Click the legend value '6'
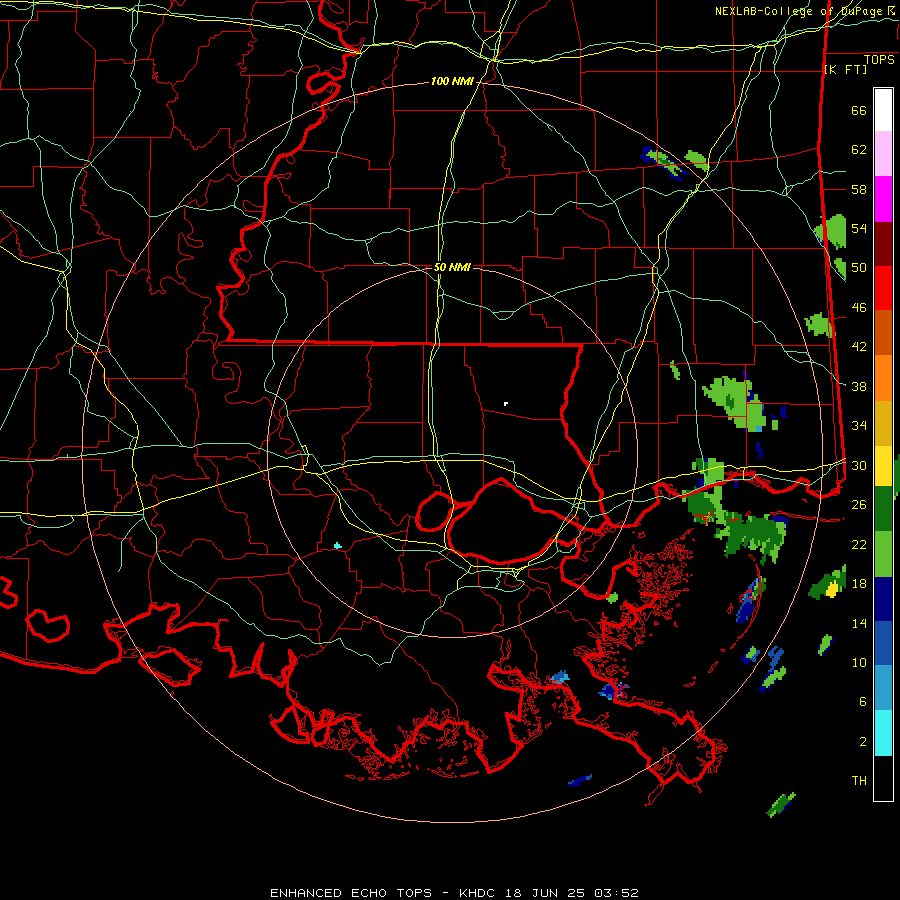The height and width of the screenshot is (900, 900). [863, 702]
